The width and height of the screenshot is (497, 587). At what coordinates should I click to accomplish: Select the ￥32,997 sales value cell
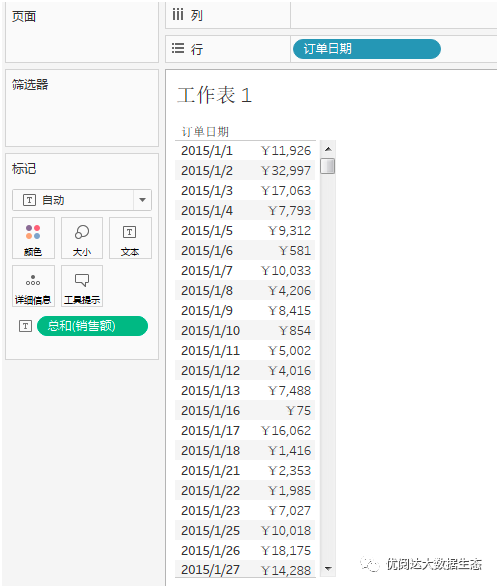[286, 171]
